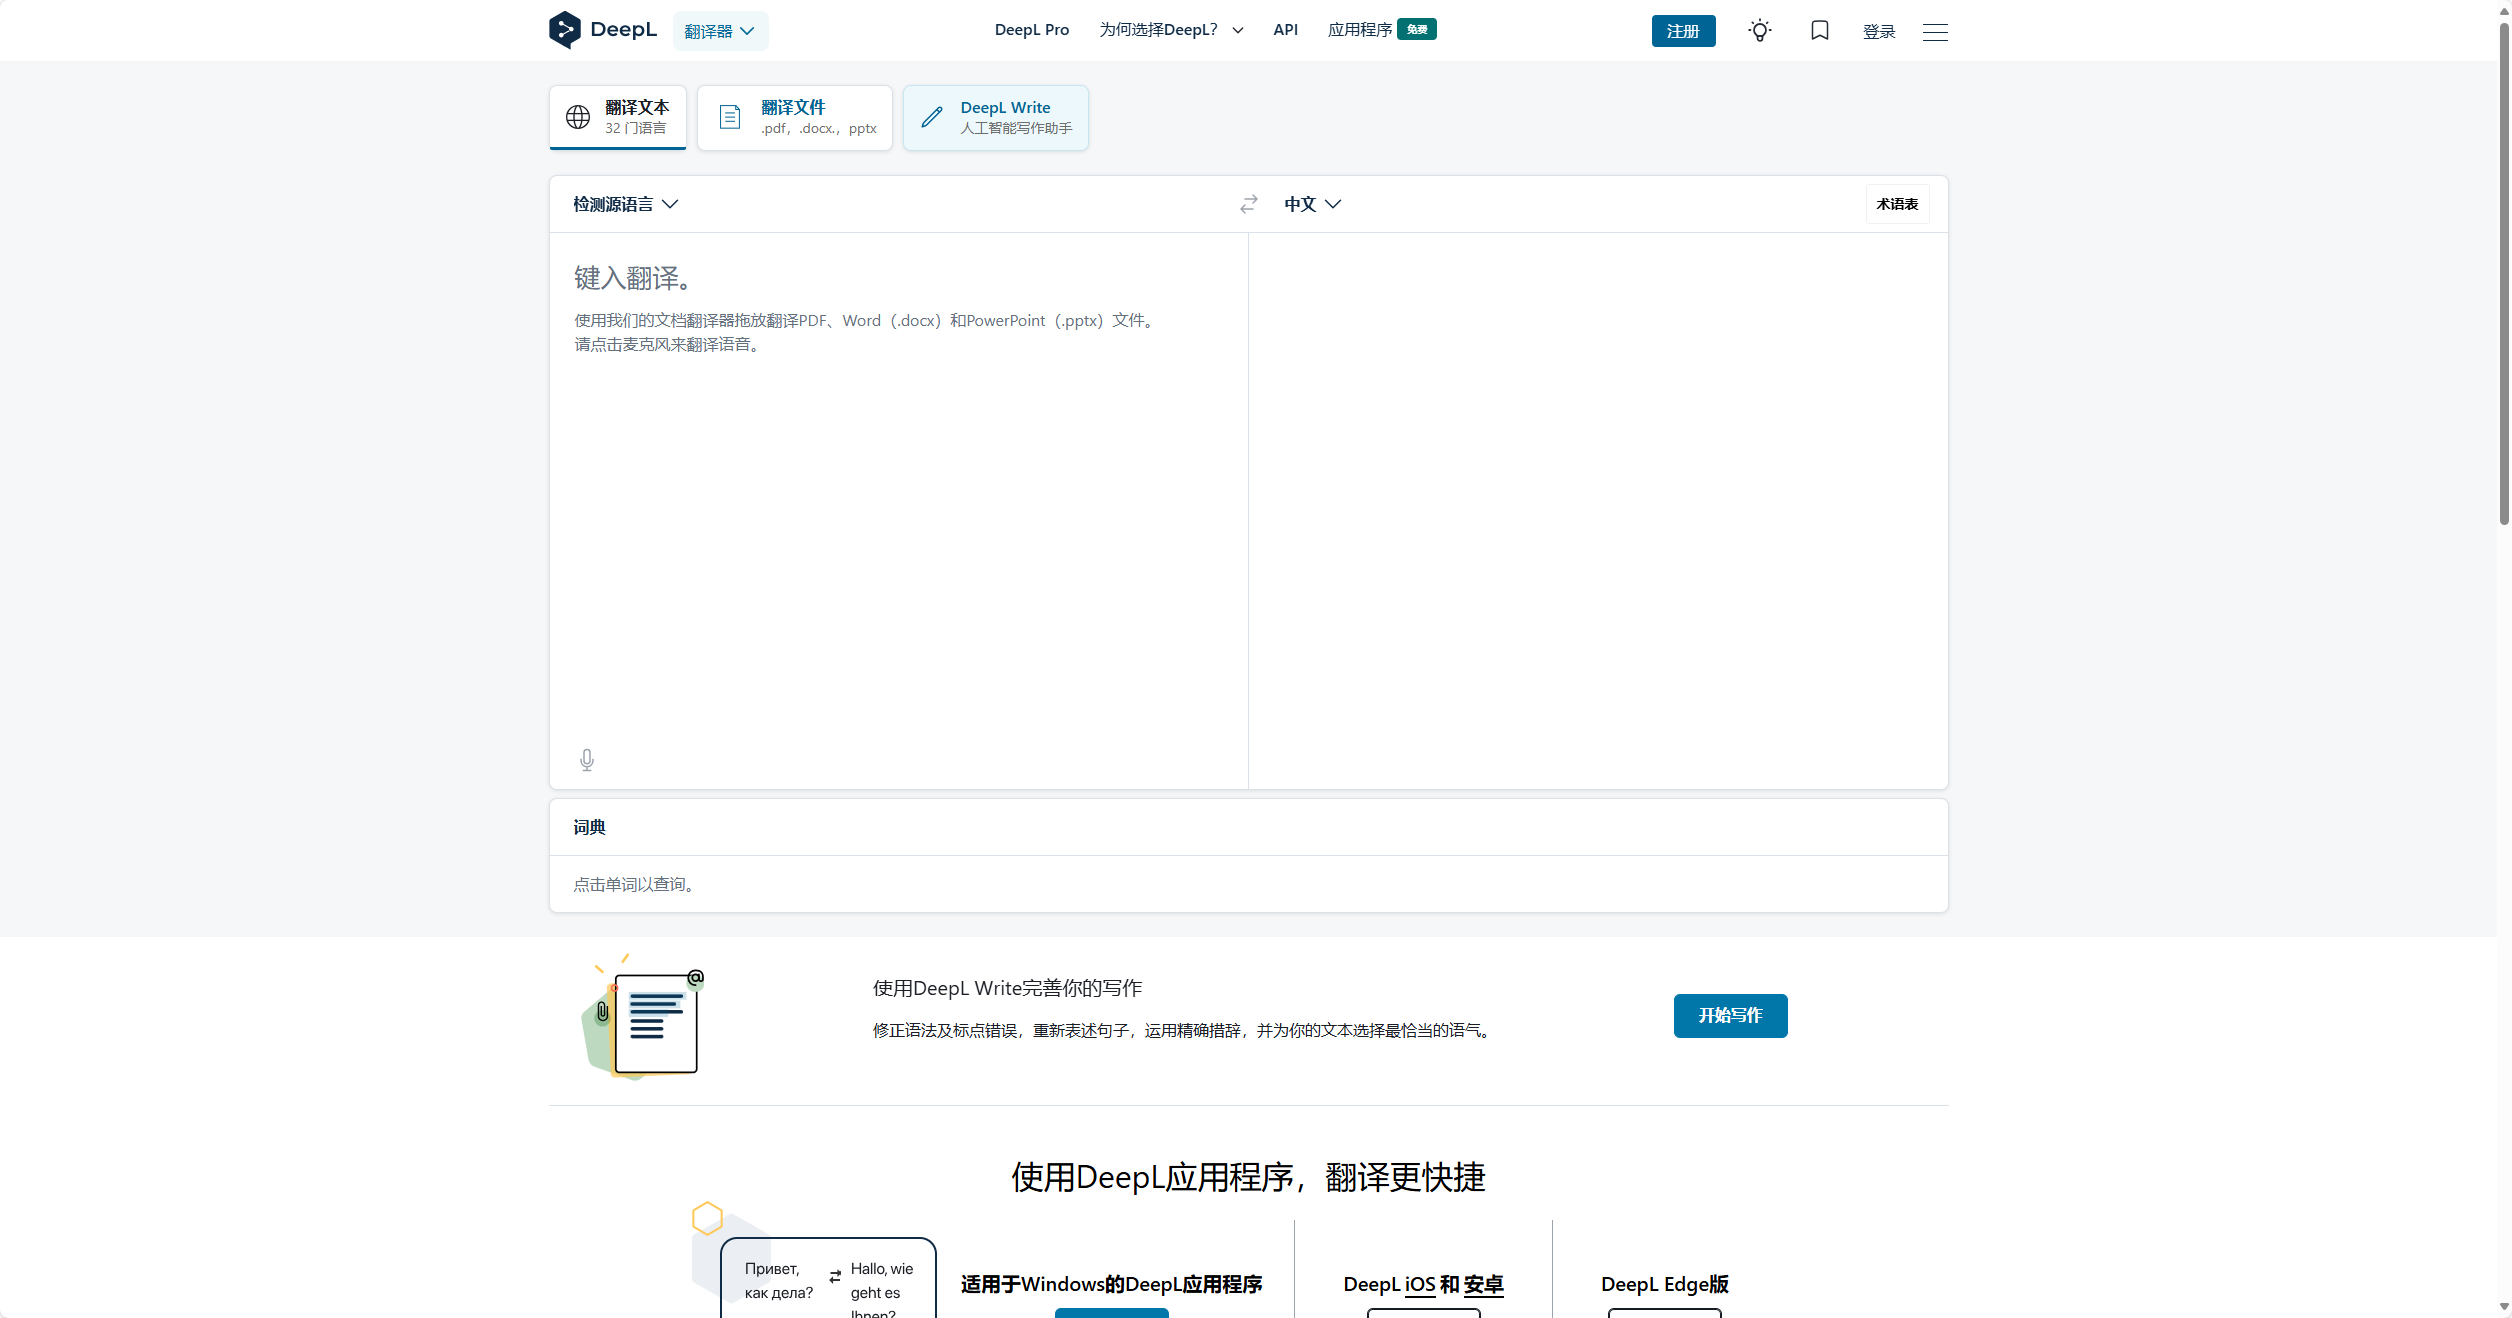Viewport: 2512px width, 1318px height.
Task: Open the API menu link
Action: [1285, 30]
